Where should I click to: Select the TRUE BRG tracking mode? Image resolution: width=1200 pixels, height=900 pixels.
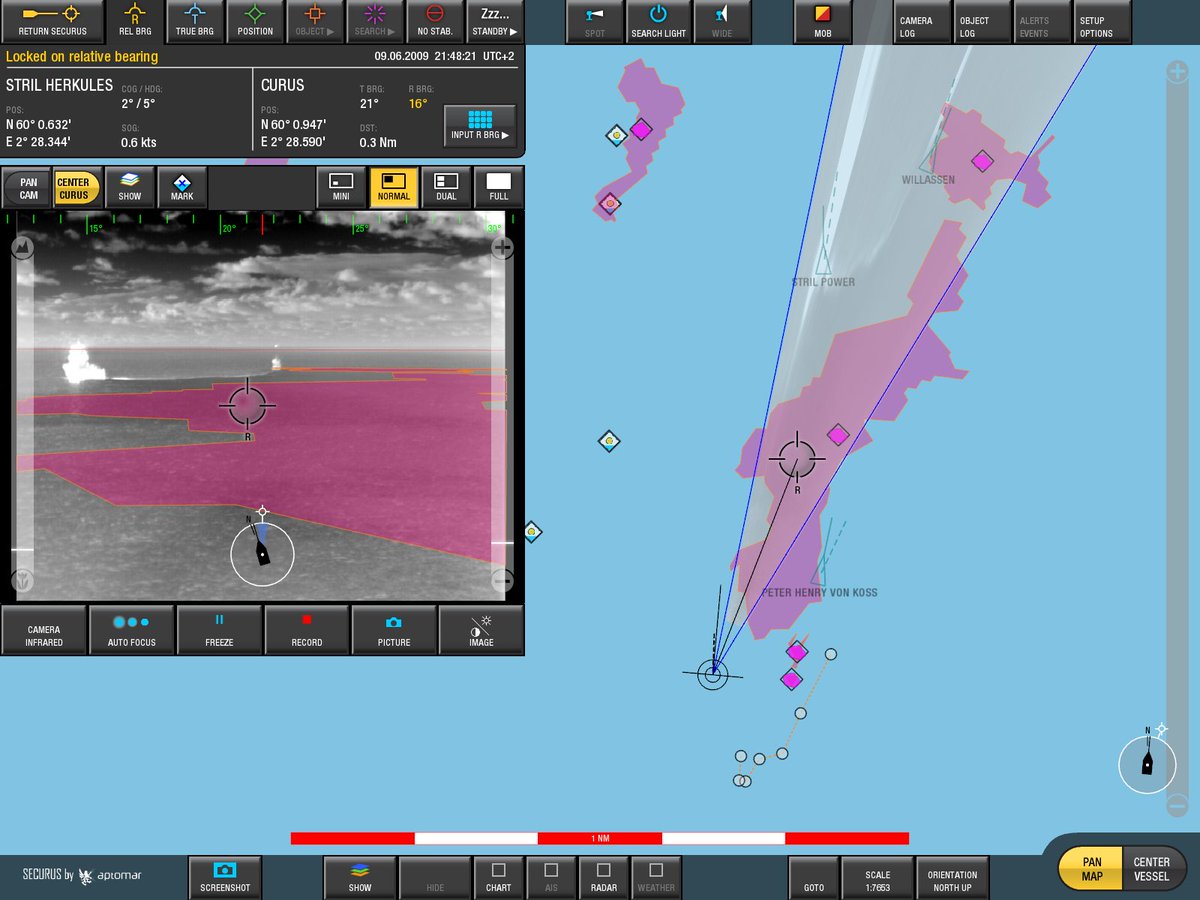pos(195,21)
